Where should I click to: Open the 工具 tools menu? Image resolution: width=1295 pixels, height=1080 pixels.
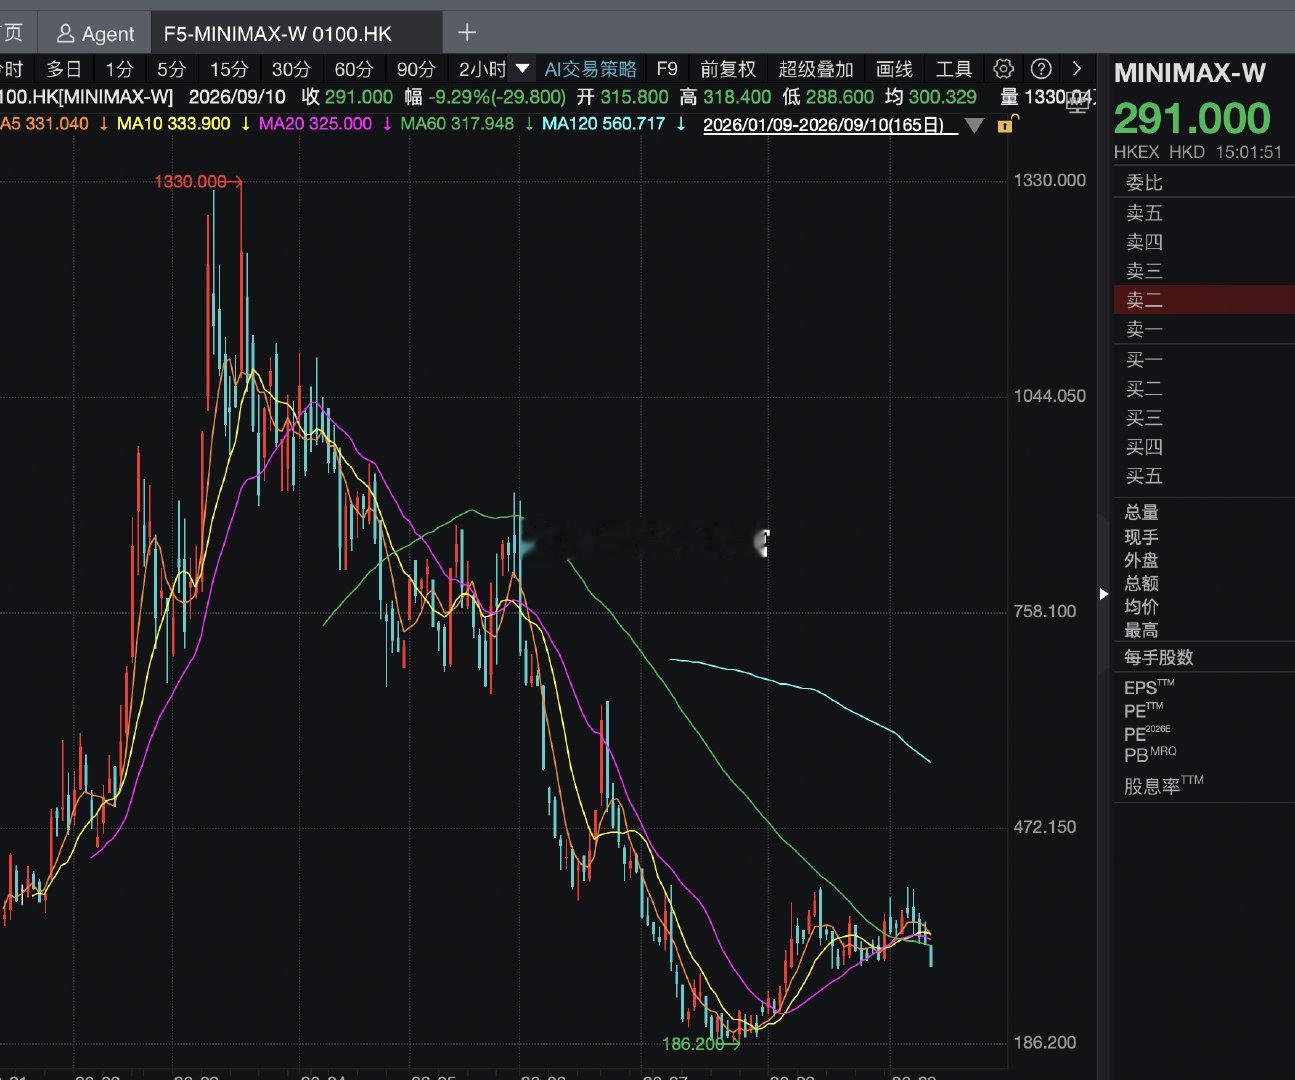tap(954, 69)
